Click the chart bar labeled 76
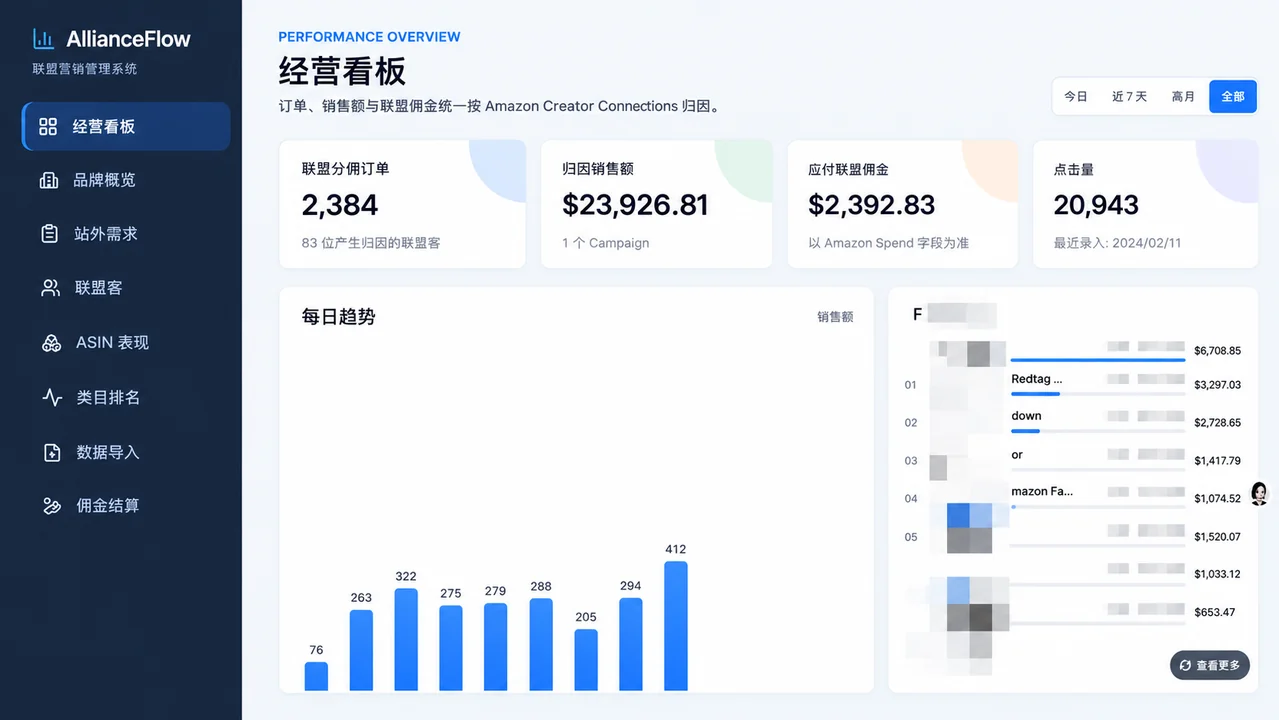 point(316,676)
